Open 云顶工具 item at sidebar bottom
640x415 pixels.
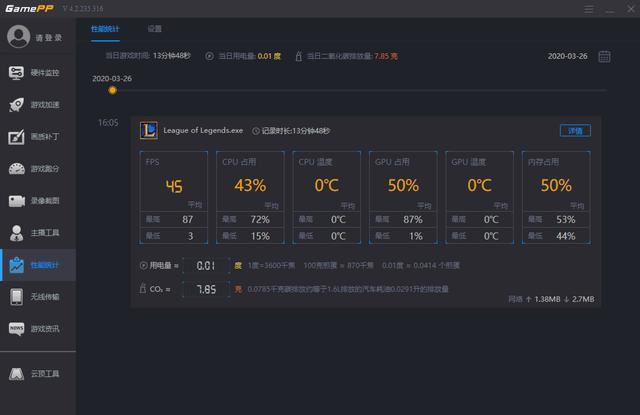tap(38, 374)
